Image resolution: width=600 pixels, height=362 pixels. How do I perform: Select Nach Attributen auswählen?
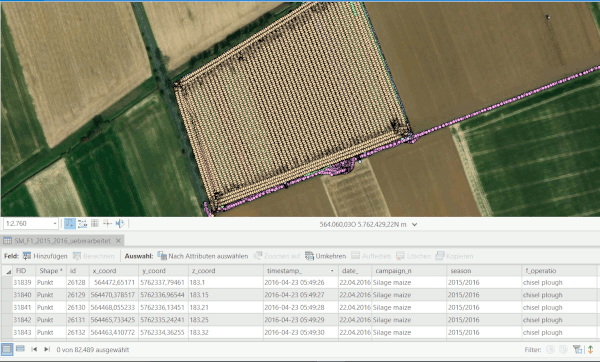(x=203, y=256)
